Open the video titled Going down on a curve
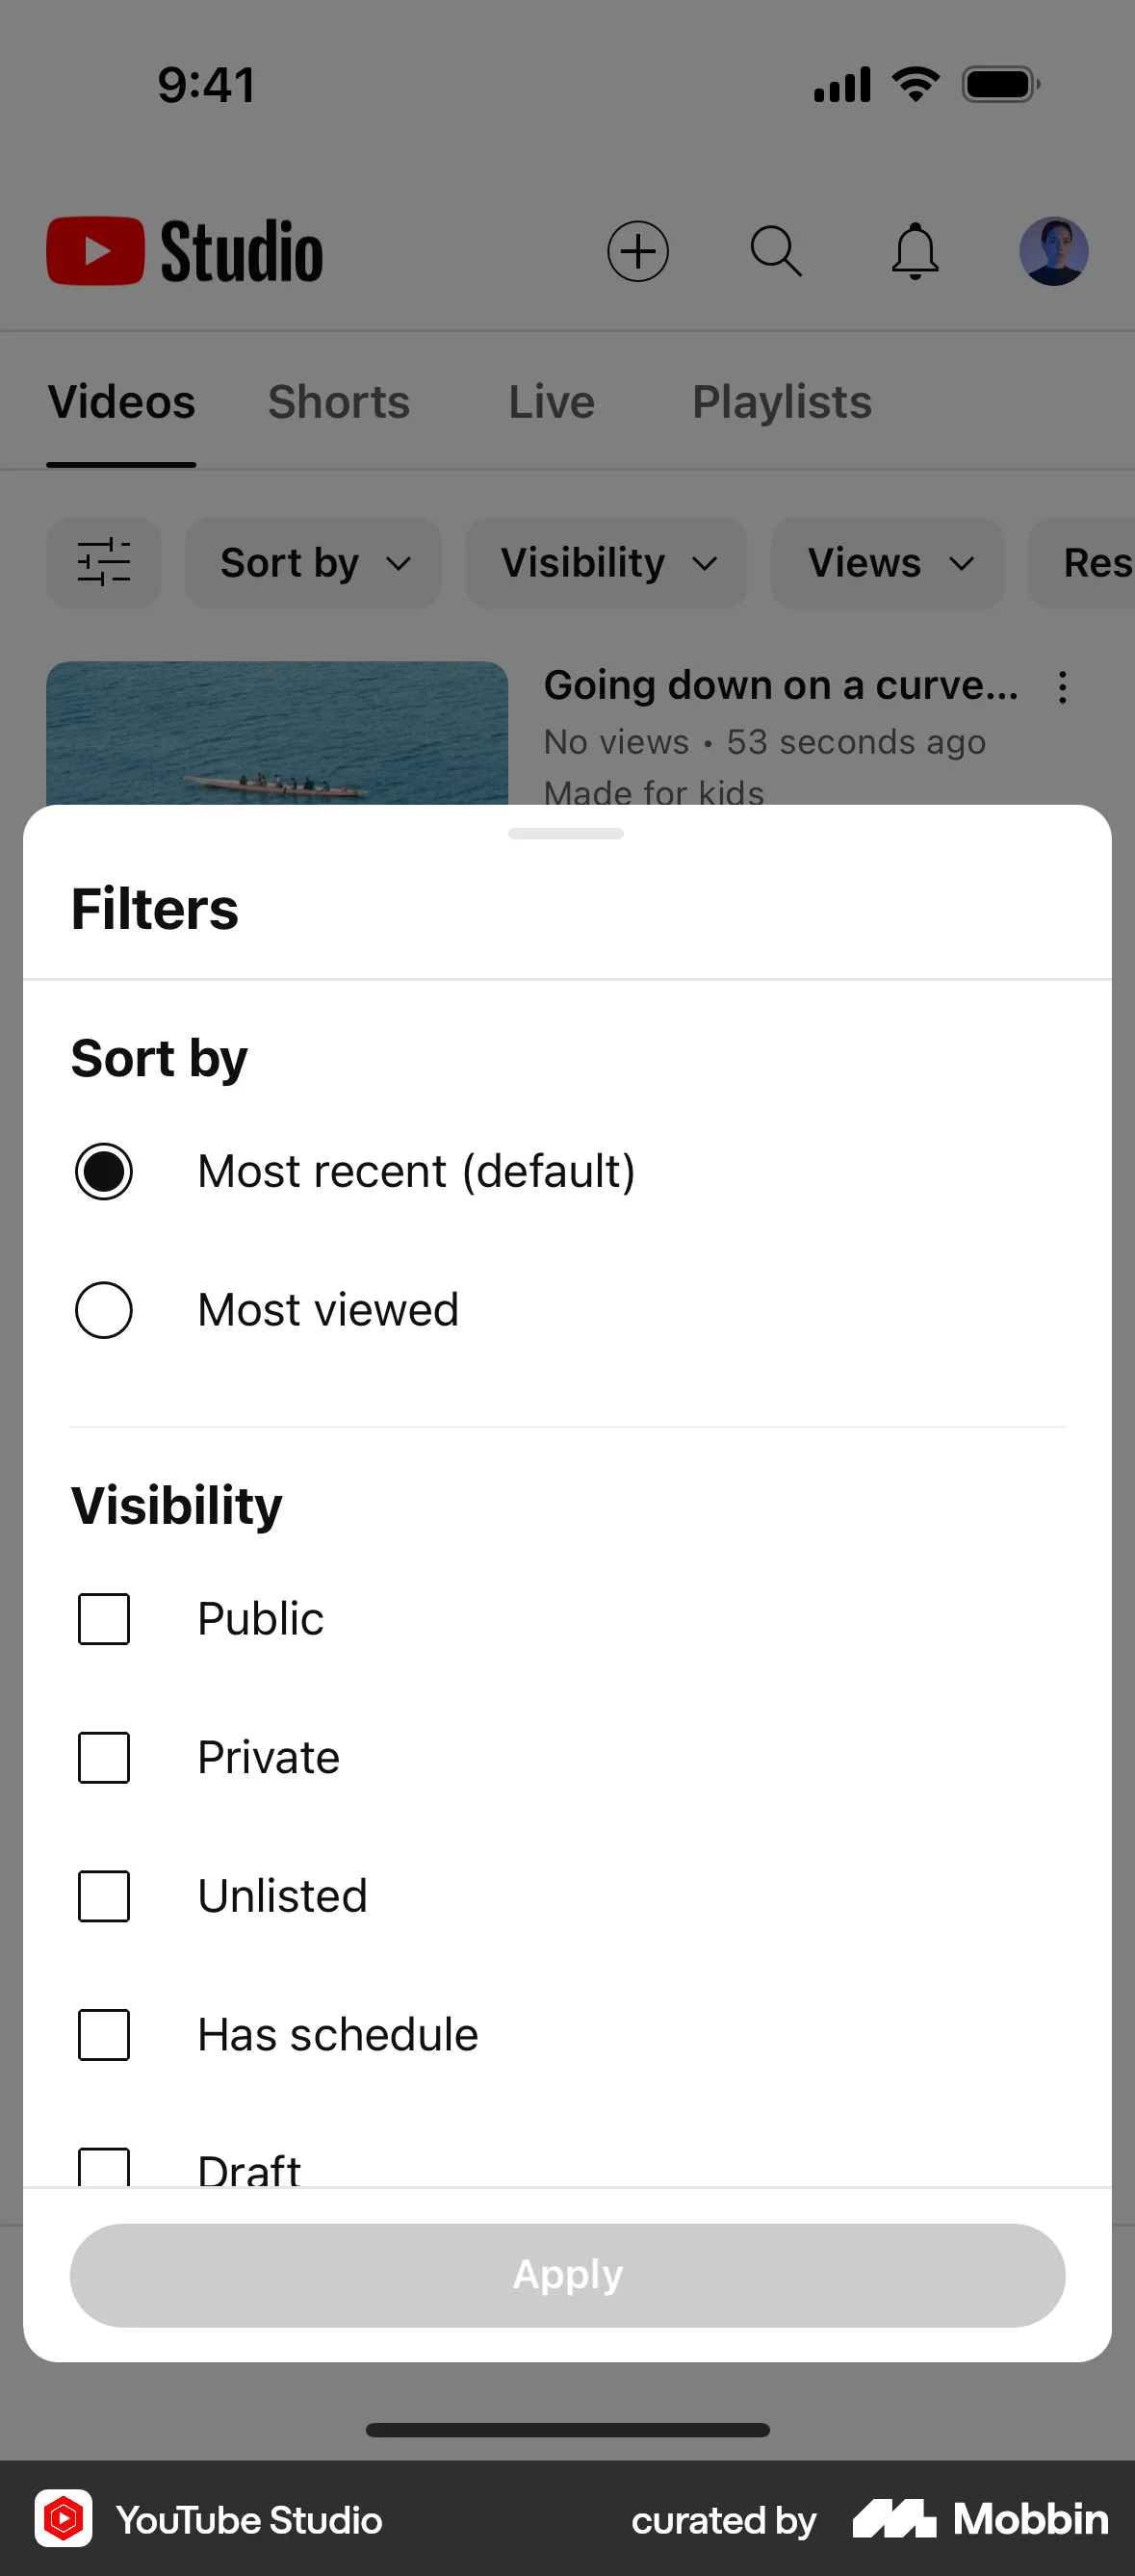 click(x=781, y=685)
